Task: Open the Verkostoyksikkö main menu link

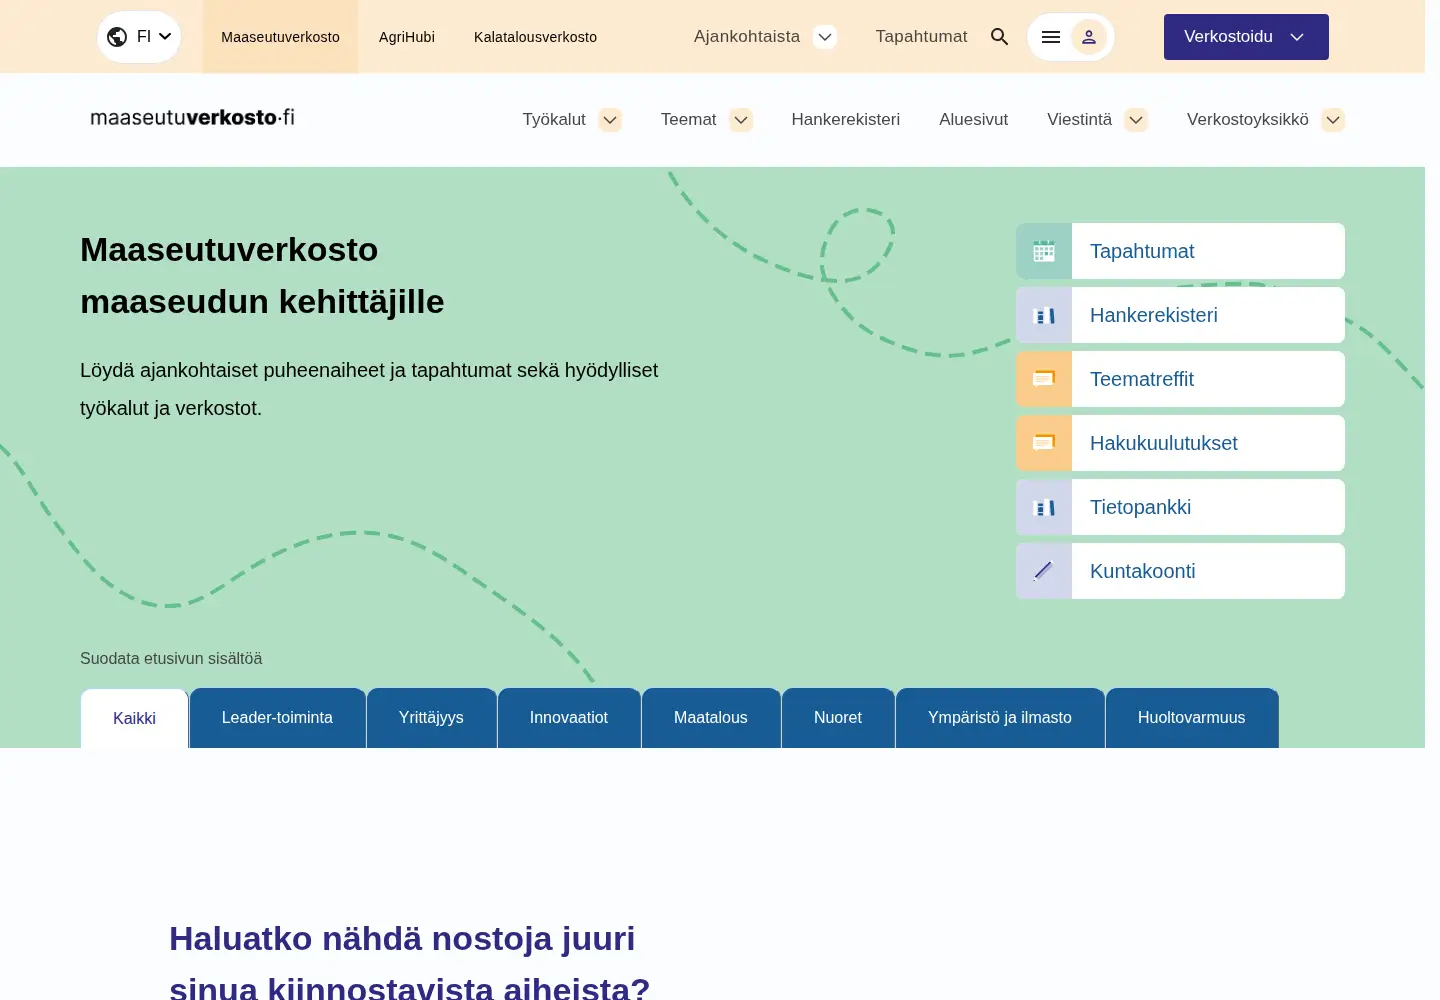Action: [1248, 120]
